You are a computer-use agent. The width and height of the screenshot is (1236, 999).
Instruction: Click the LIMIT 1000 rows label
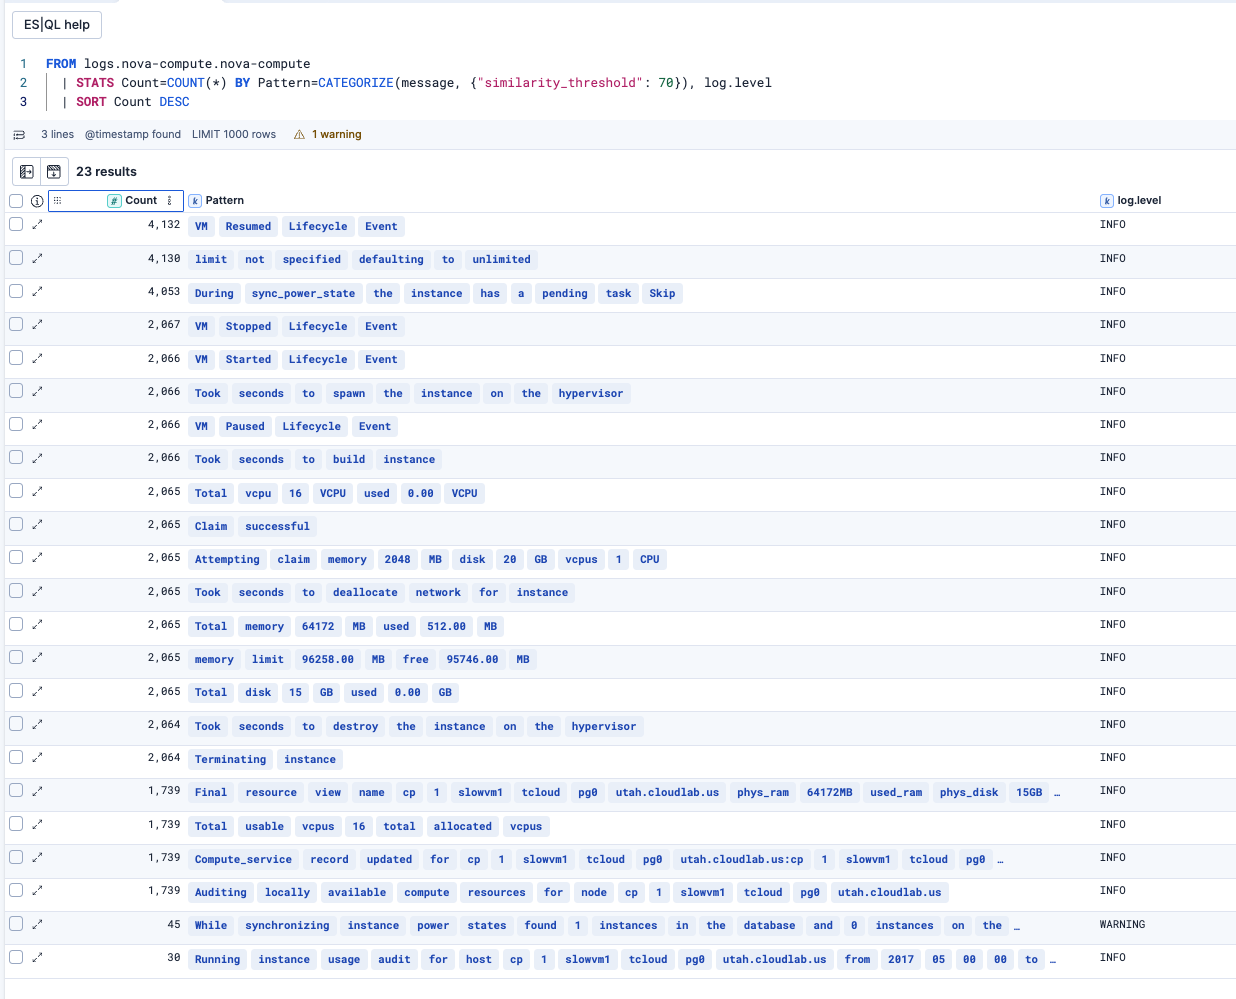234,134
